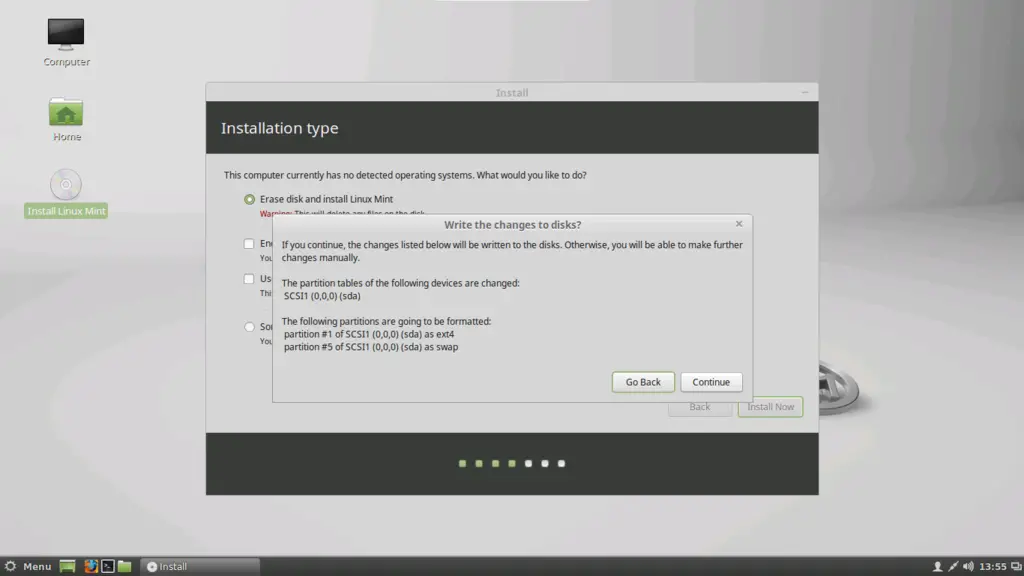Viewport: 1024px width, 576px height.
Task: Open the Home folder desktop icon
Action: coord(65,112)
